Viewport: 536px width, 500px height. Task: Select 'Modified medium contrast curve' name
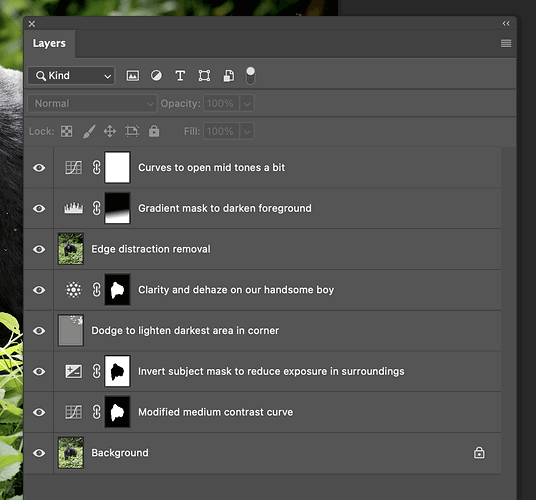coord(216,412)
